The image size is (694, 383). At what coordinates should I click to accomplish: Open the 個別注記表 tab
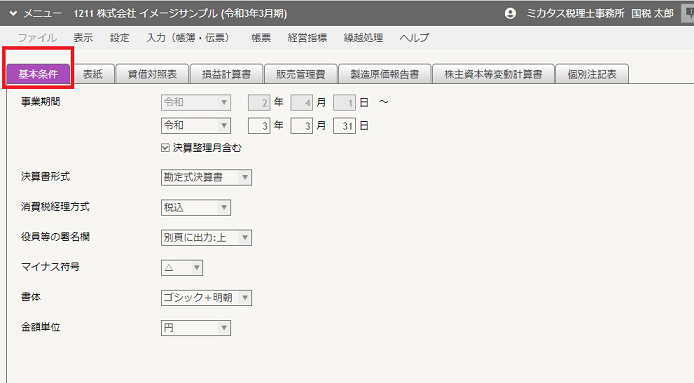tap(592, 74)
